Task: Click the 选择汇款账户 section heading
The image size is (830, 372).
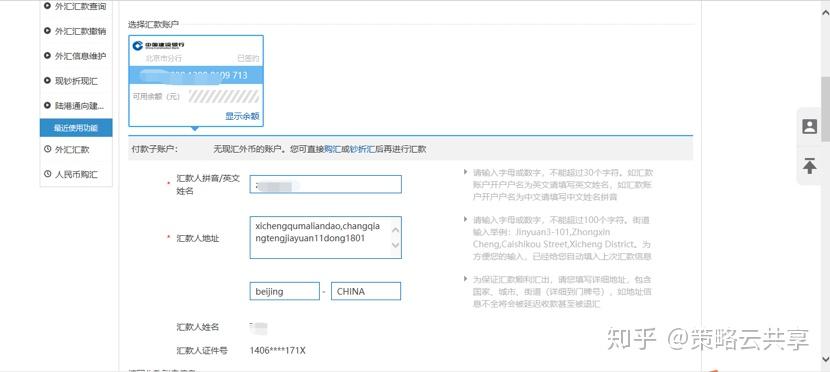Action: (154, 24)
